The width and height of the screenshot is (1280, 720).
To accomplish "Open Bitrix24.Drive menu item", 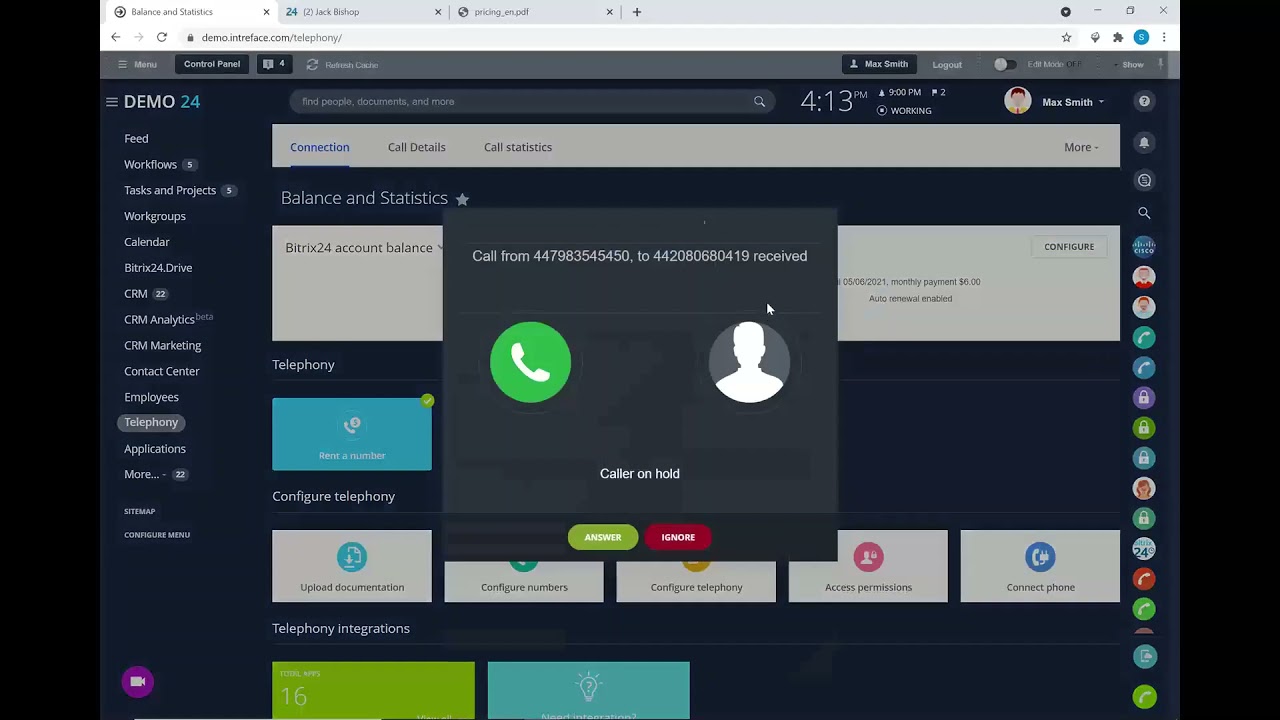I will (158, 268).
